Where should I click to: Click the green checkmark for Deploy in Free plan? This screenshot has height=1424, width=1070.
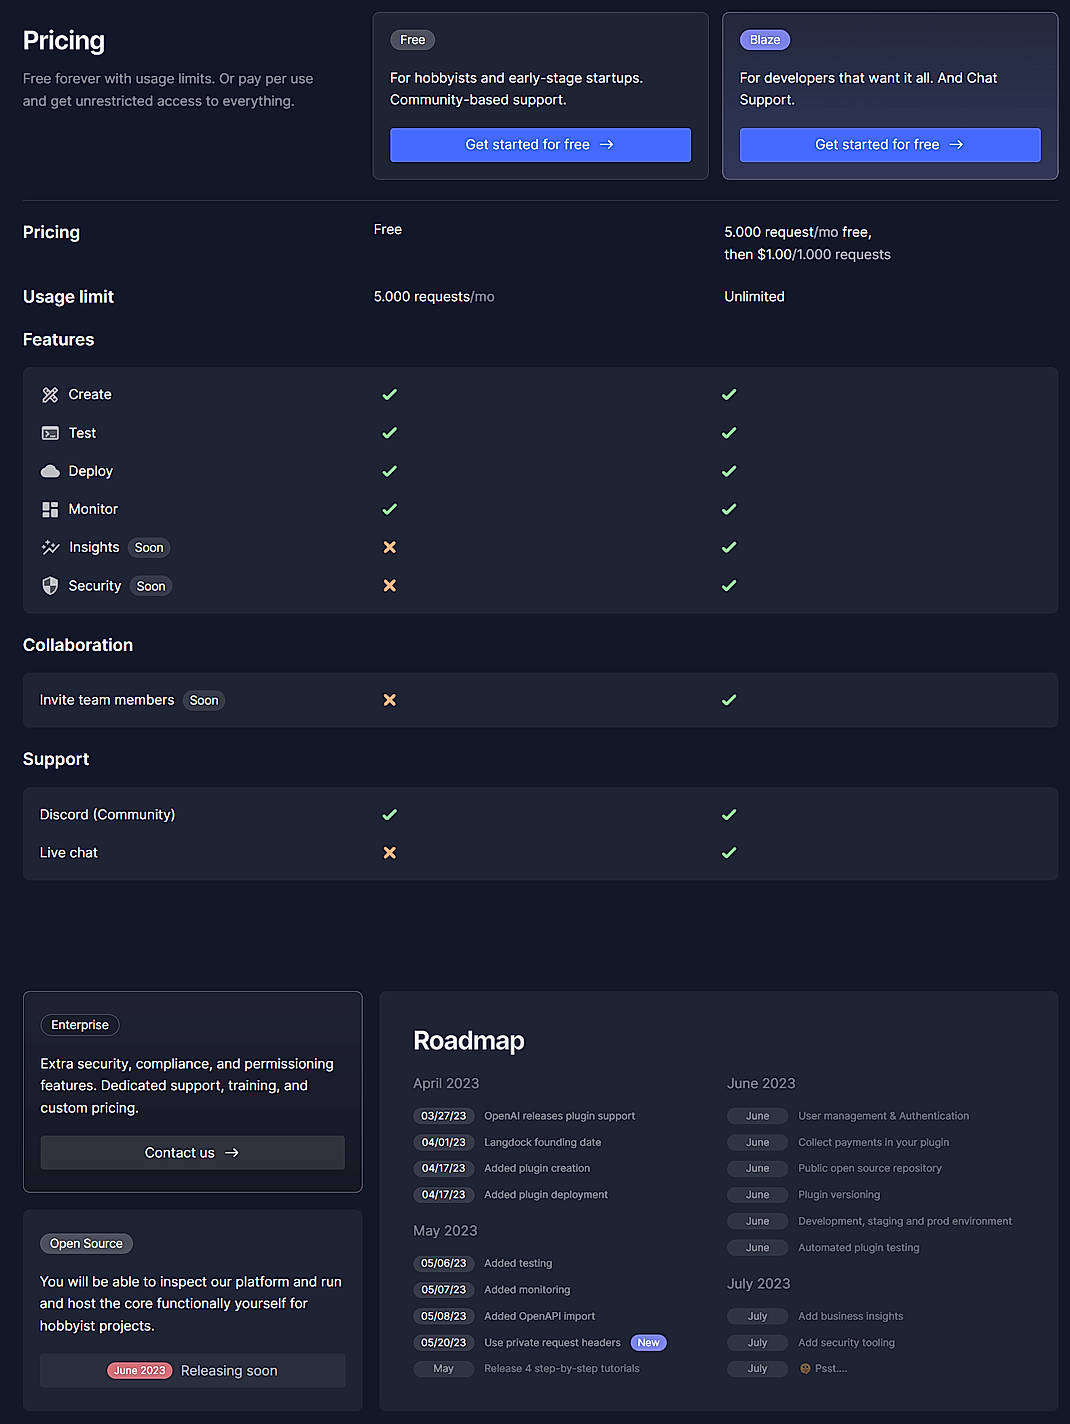389,471
